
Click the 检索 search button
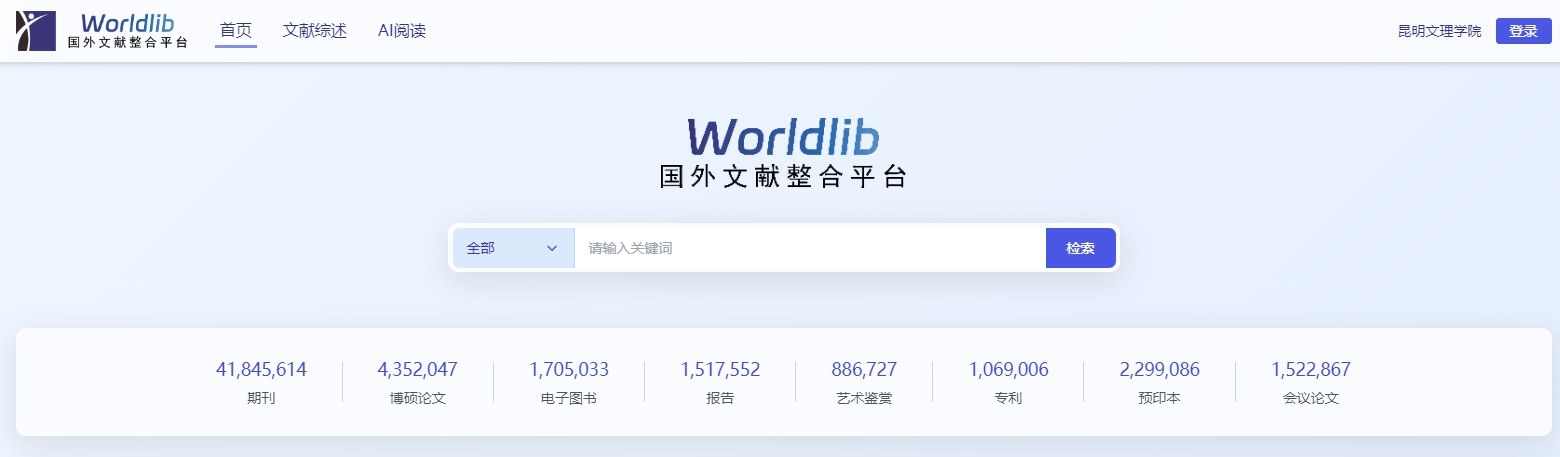(x=1080, y=248)
